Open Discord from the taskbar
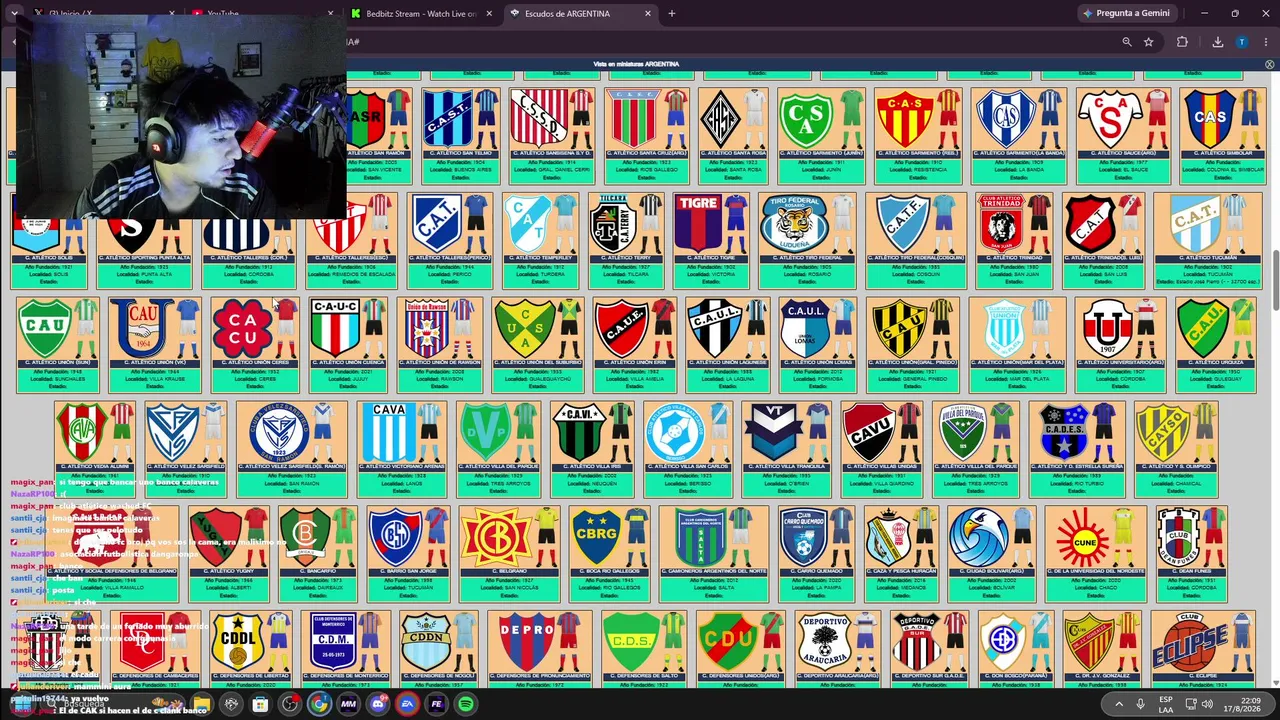The width and height of the screenshot is (1280, 720). [x=378, y=704]
